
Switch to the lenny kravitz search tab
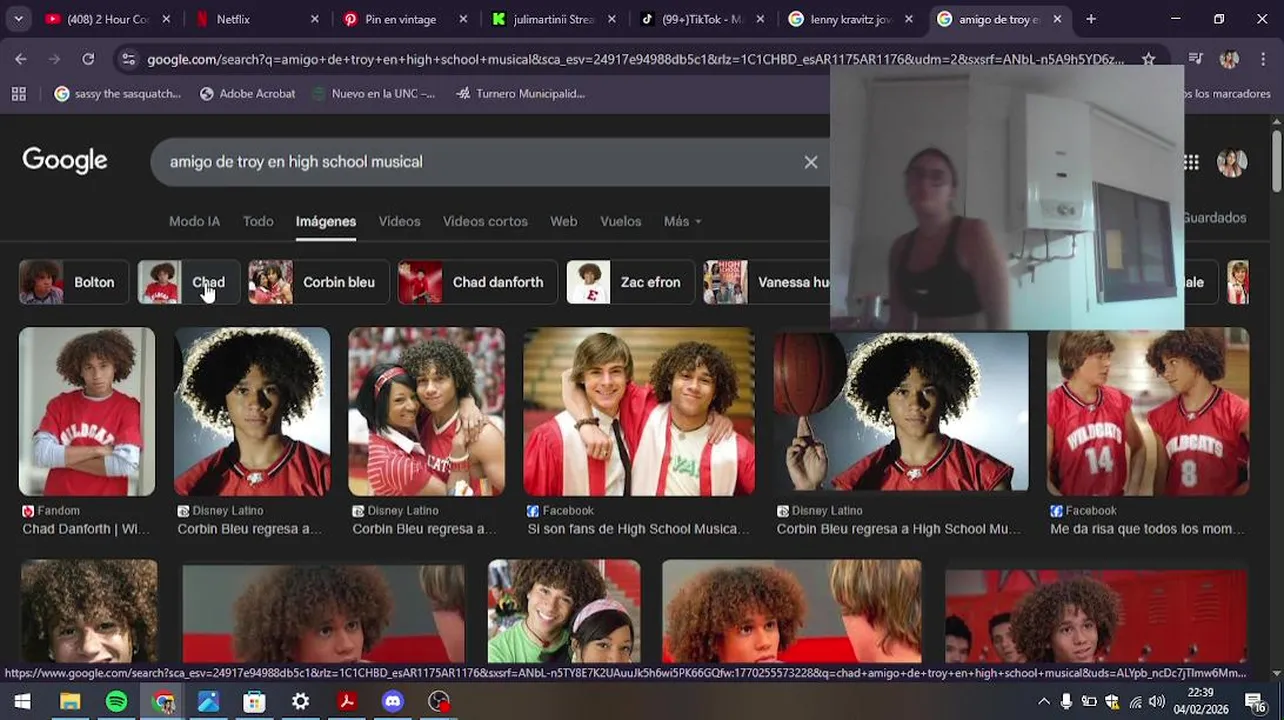pos(851,19)
